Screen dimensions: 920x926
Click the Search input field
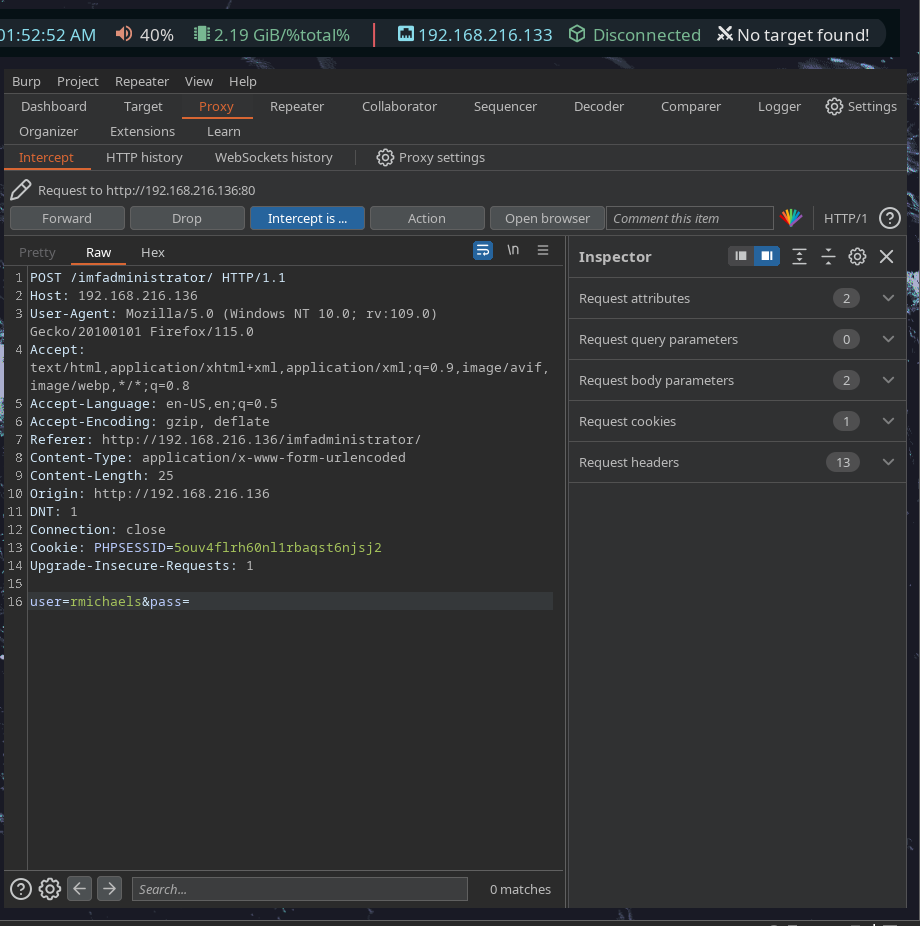[299, 889]
